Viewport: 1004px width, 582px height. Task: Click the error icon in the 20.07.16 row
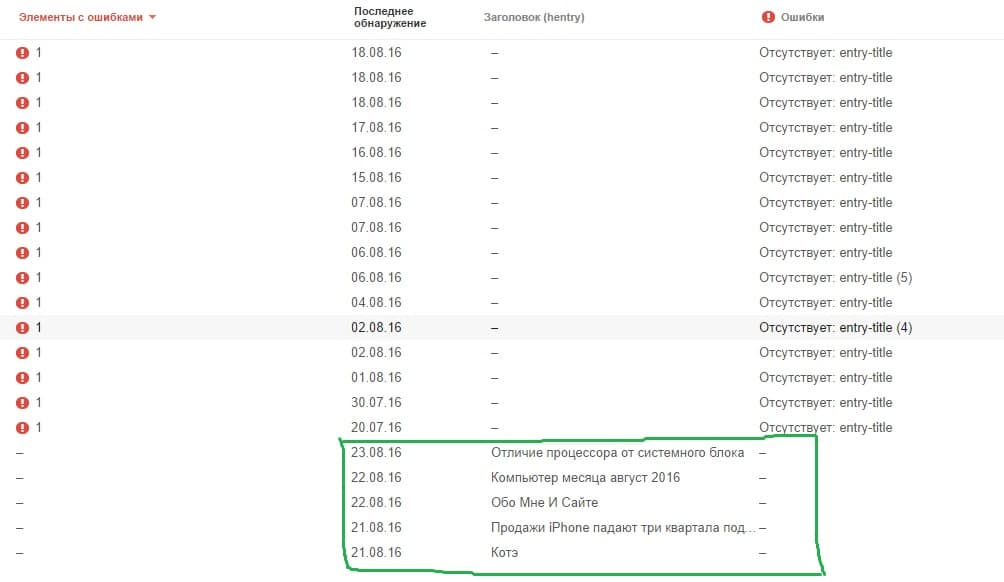coord(23,427)
